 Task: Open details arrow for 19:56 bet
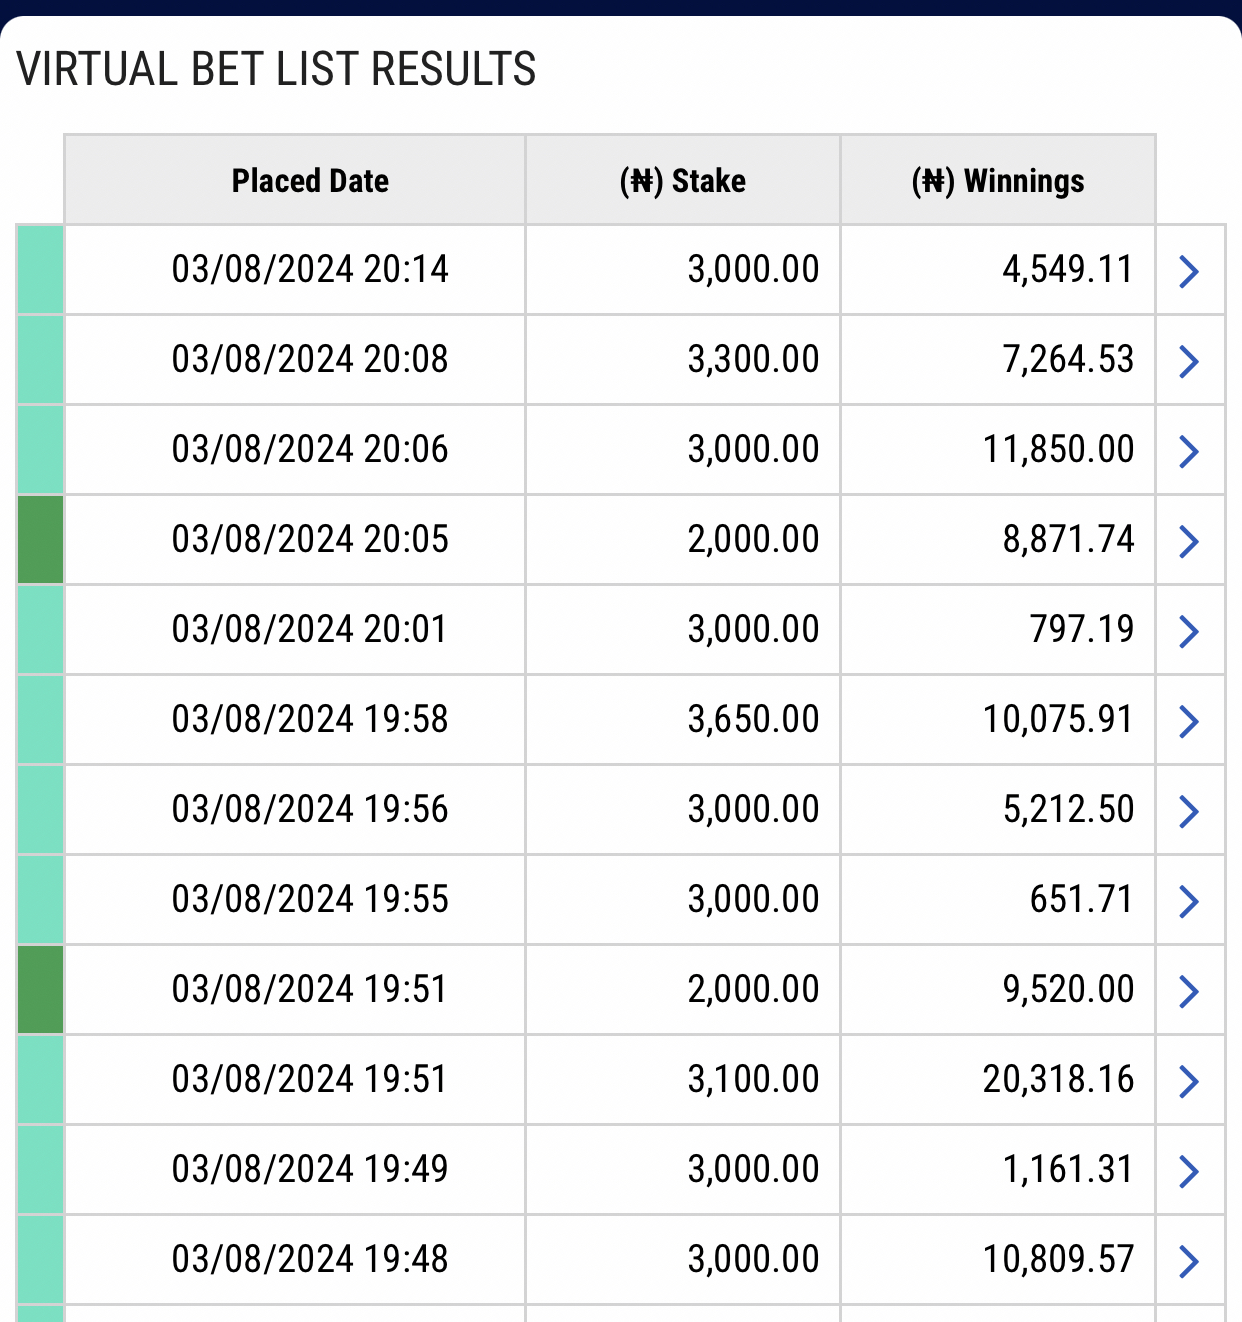click(1189, 811)
